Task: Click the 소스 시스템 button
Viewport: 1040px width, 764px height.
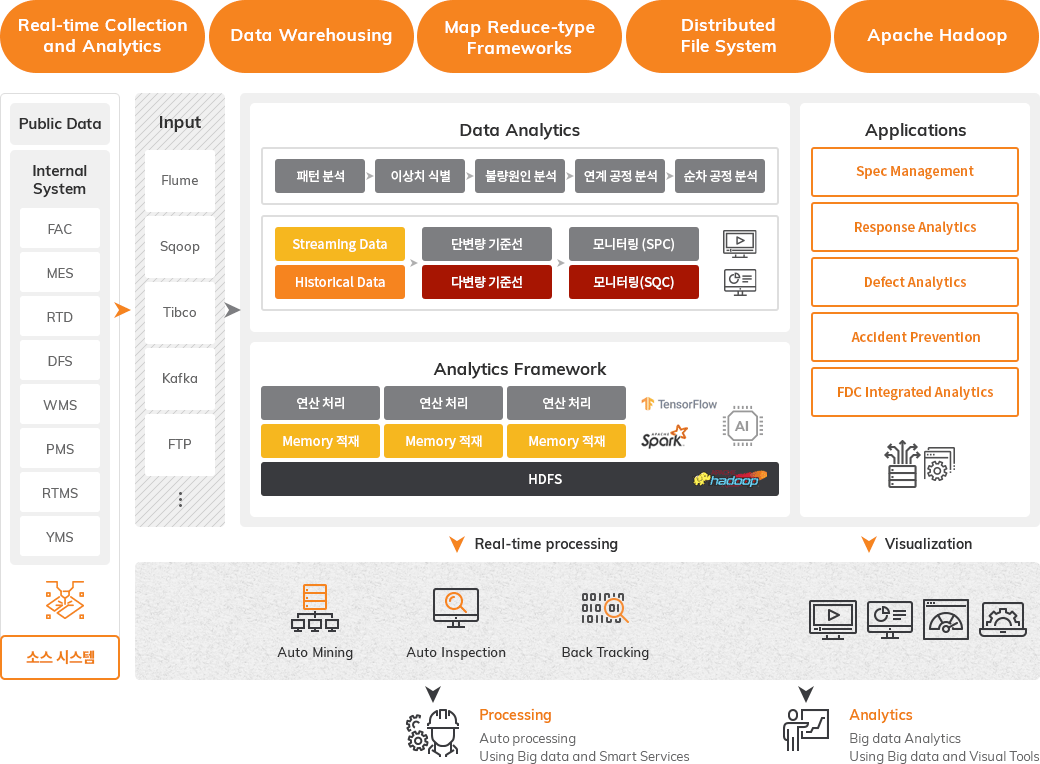Action: click(x=60, y=657)
